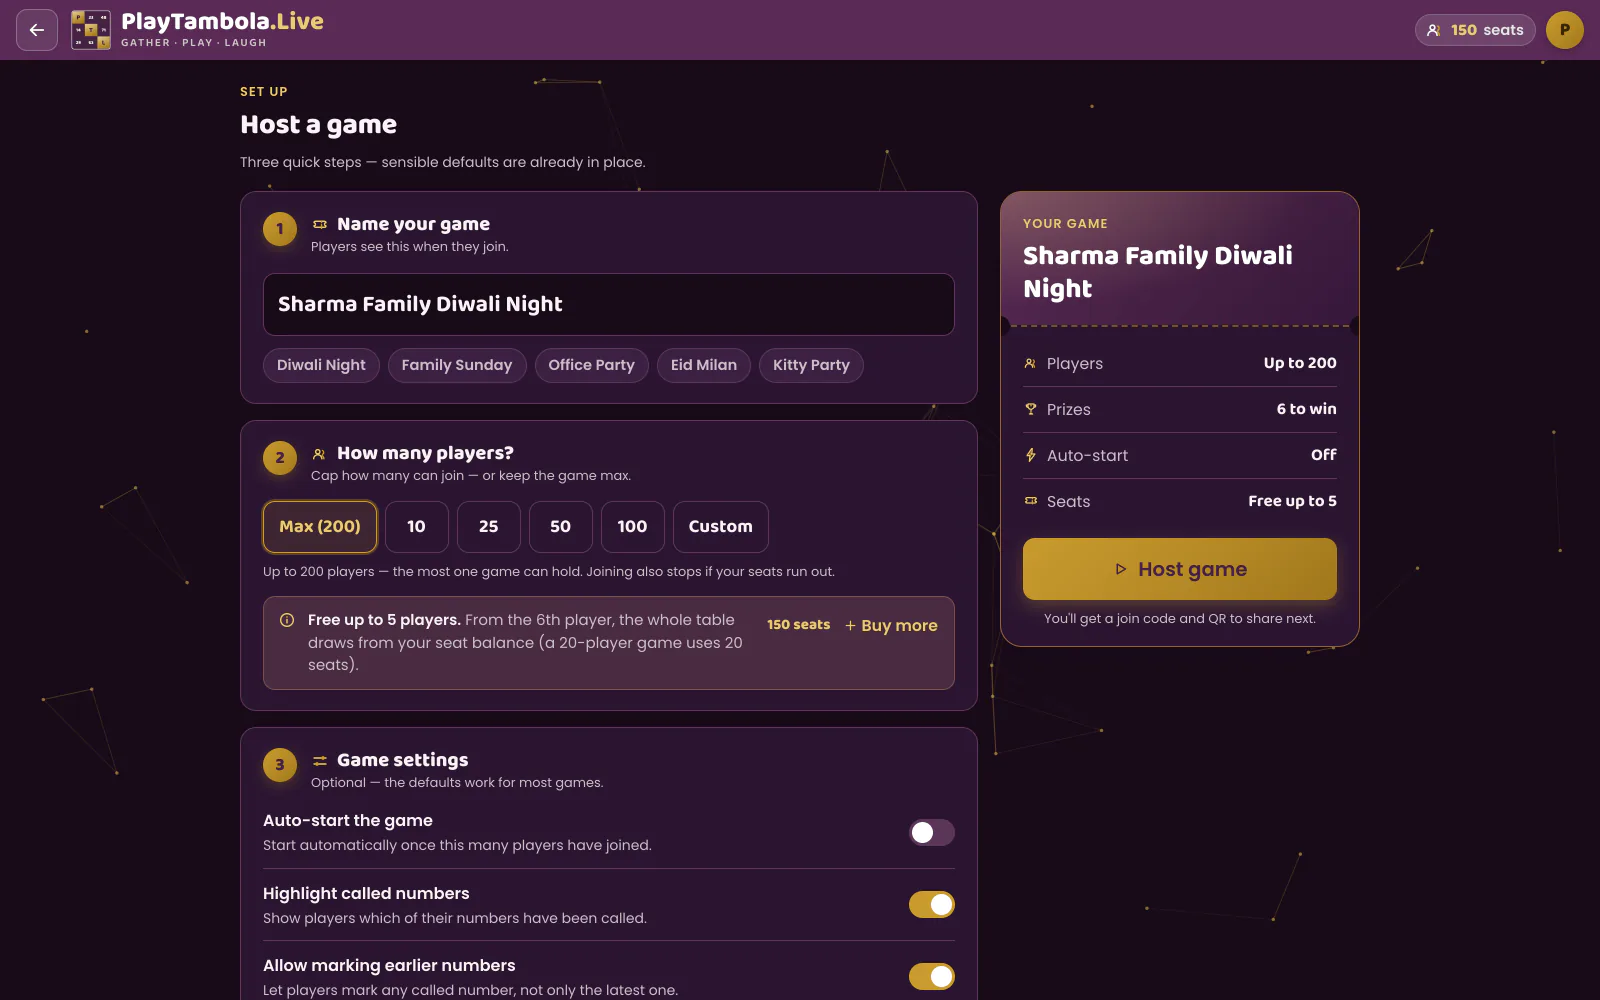Disable Allow marking earlier numbers
The width and height of the screenshot is (1600, 1000).
[x=931, y=976]
